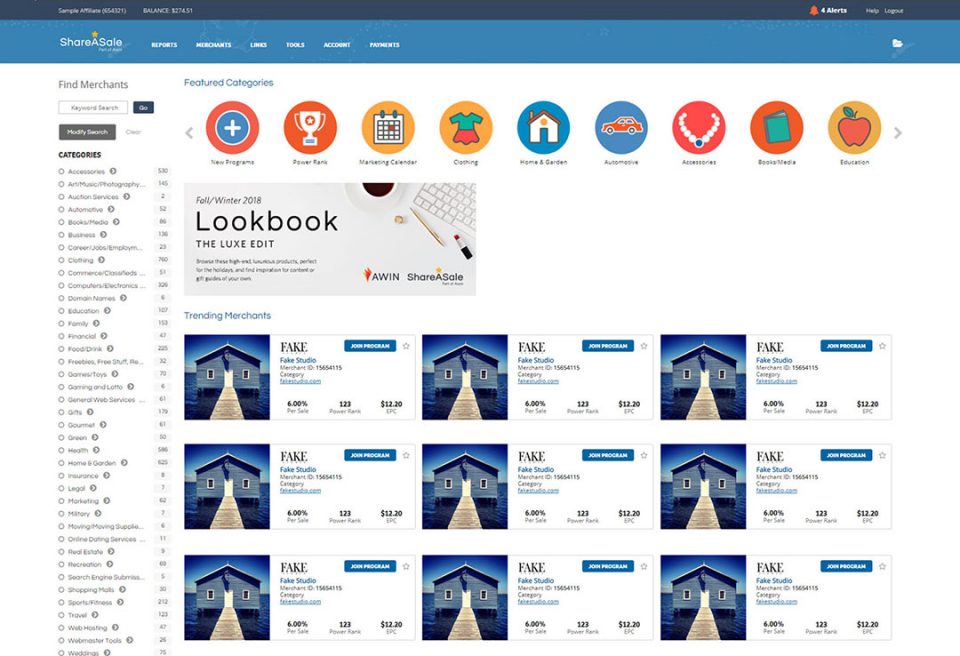Click the Modify Search button
The height and width of the screenshot is (656, 960).
tap(87, 132)
